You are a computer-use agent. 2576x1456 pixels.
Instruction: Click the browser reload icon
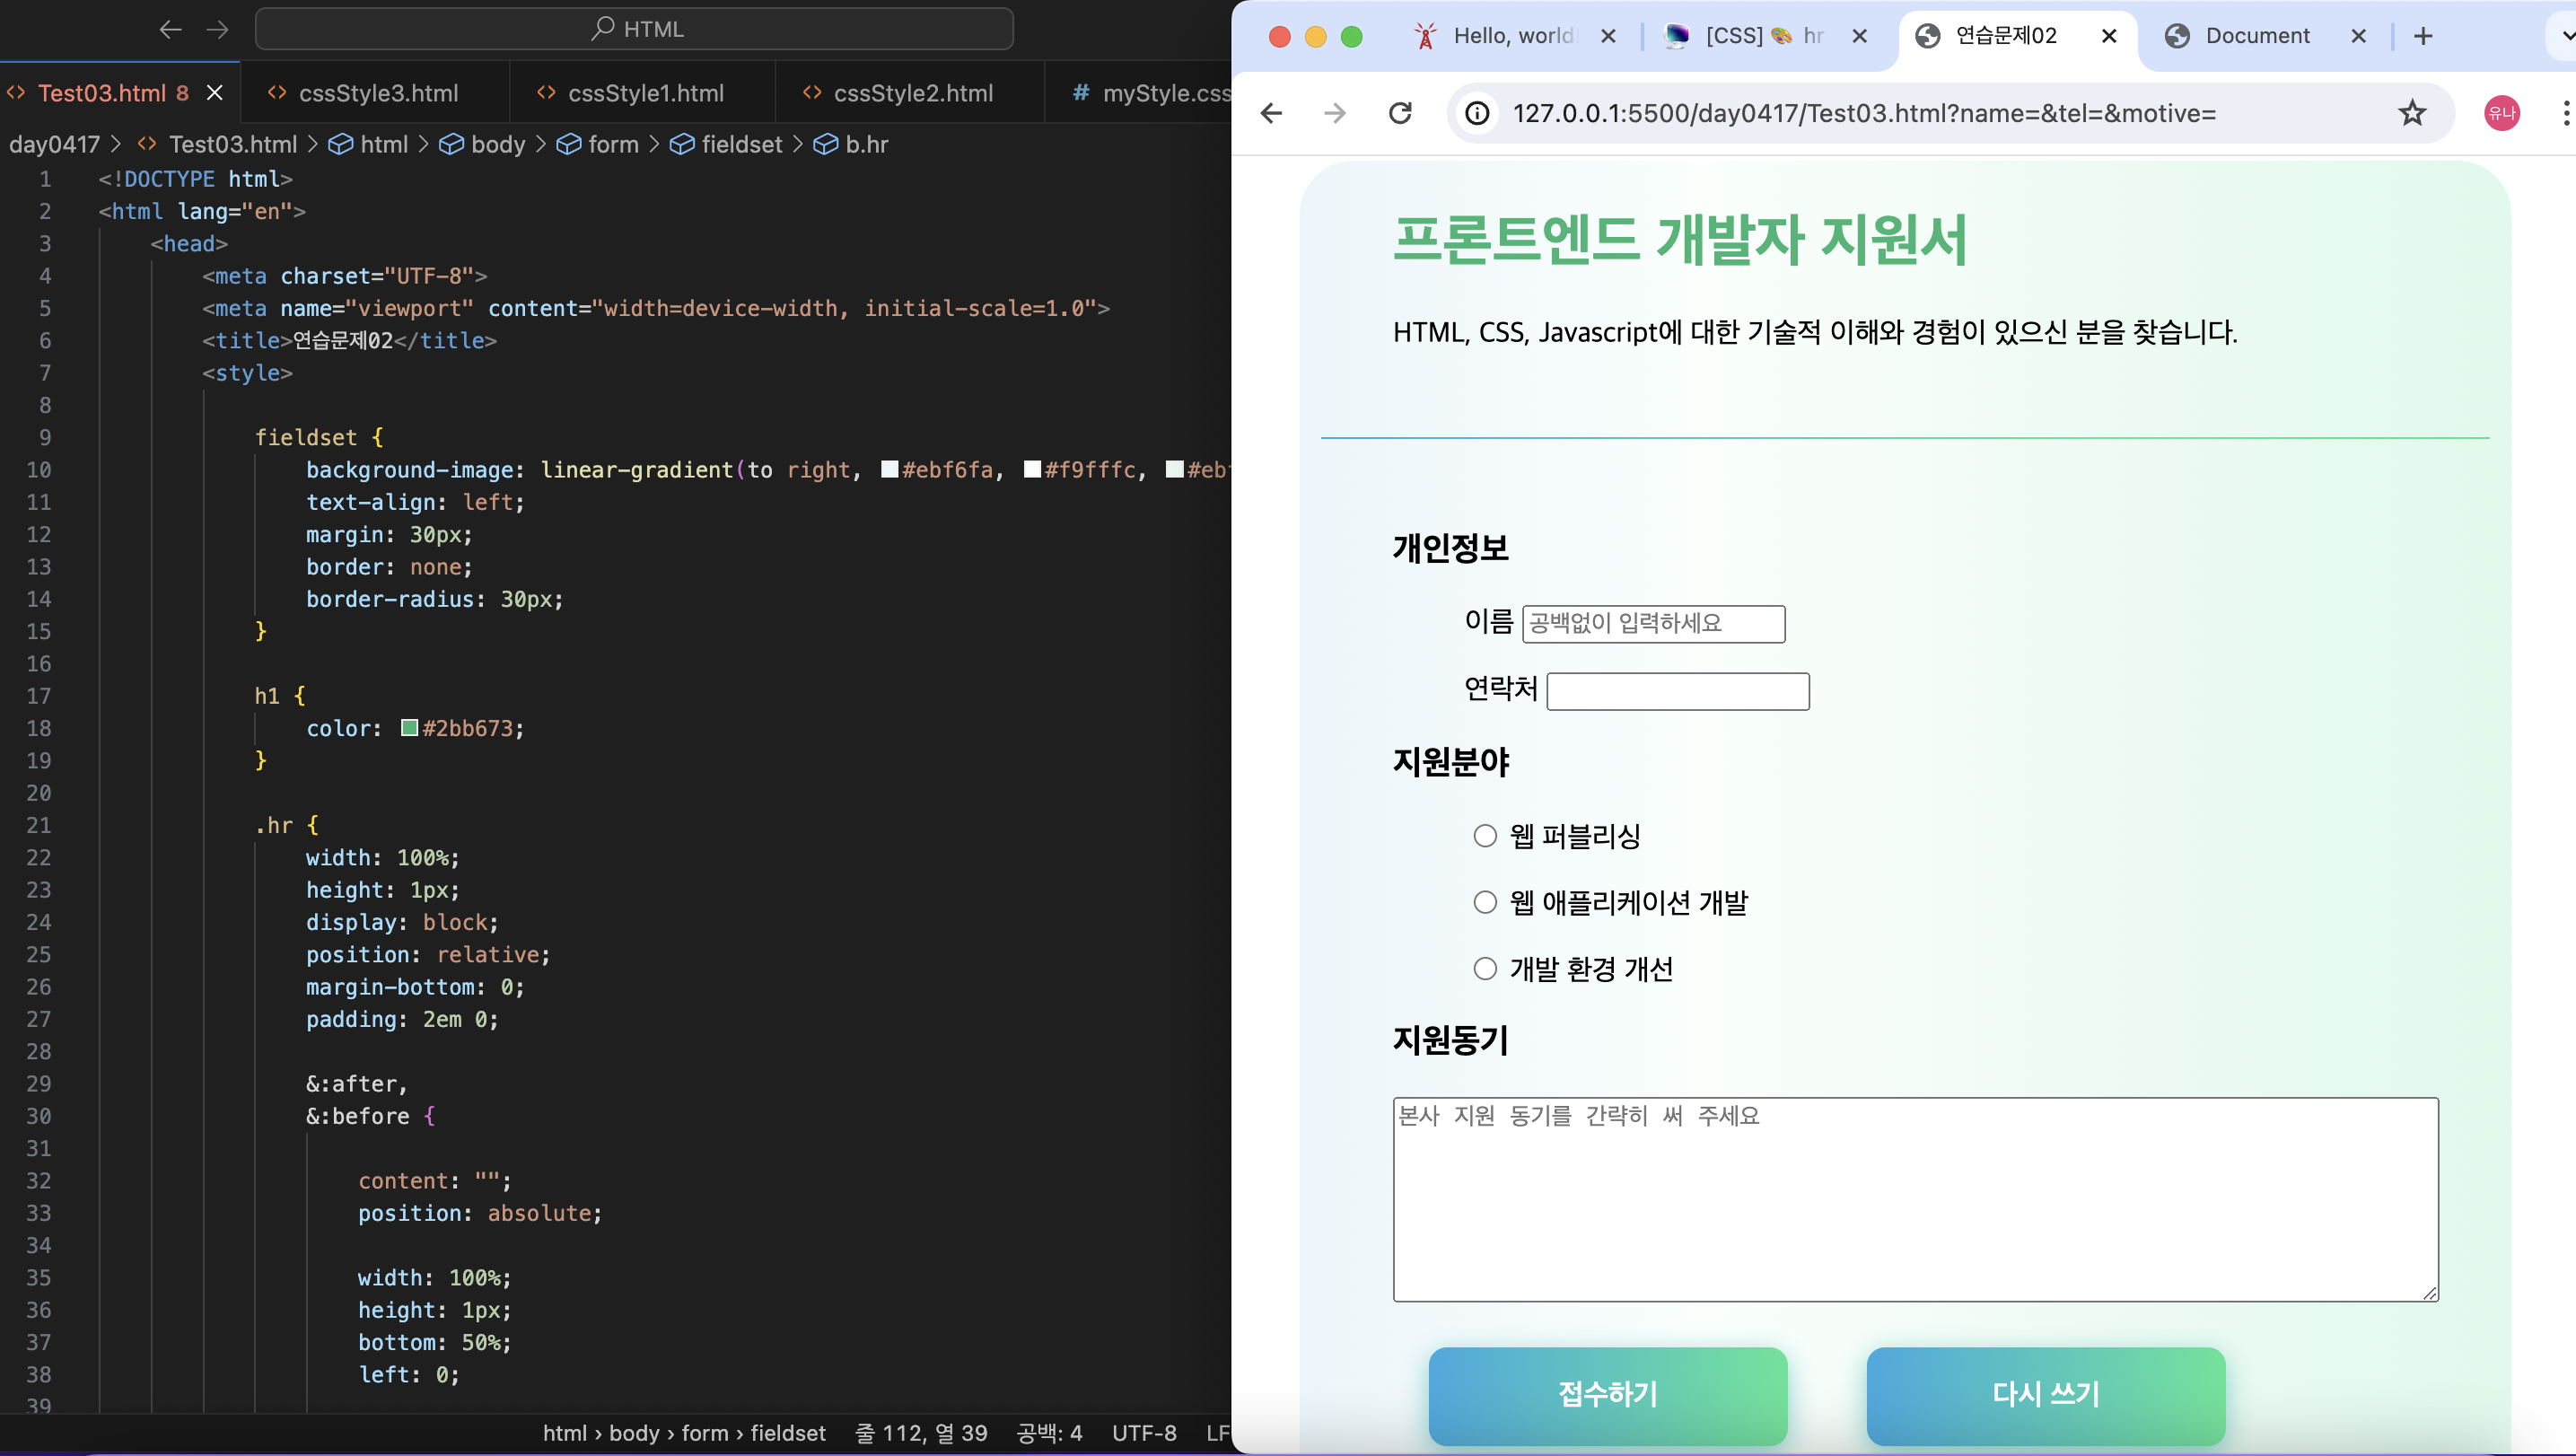click(x=1400, y=113)
